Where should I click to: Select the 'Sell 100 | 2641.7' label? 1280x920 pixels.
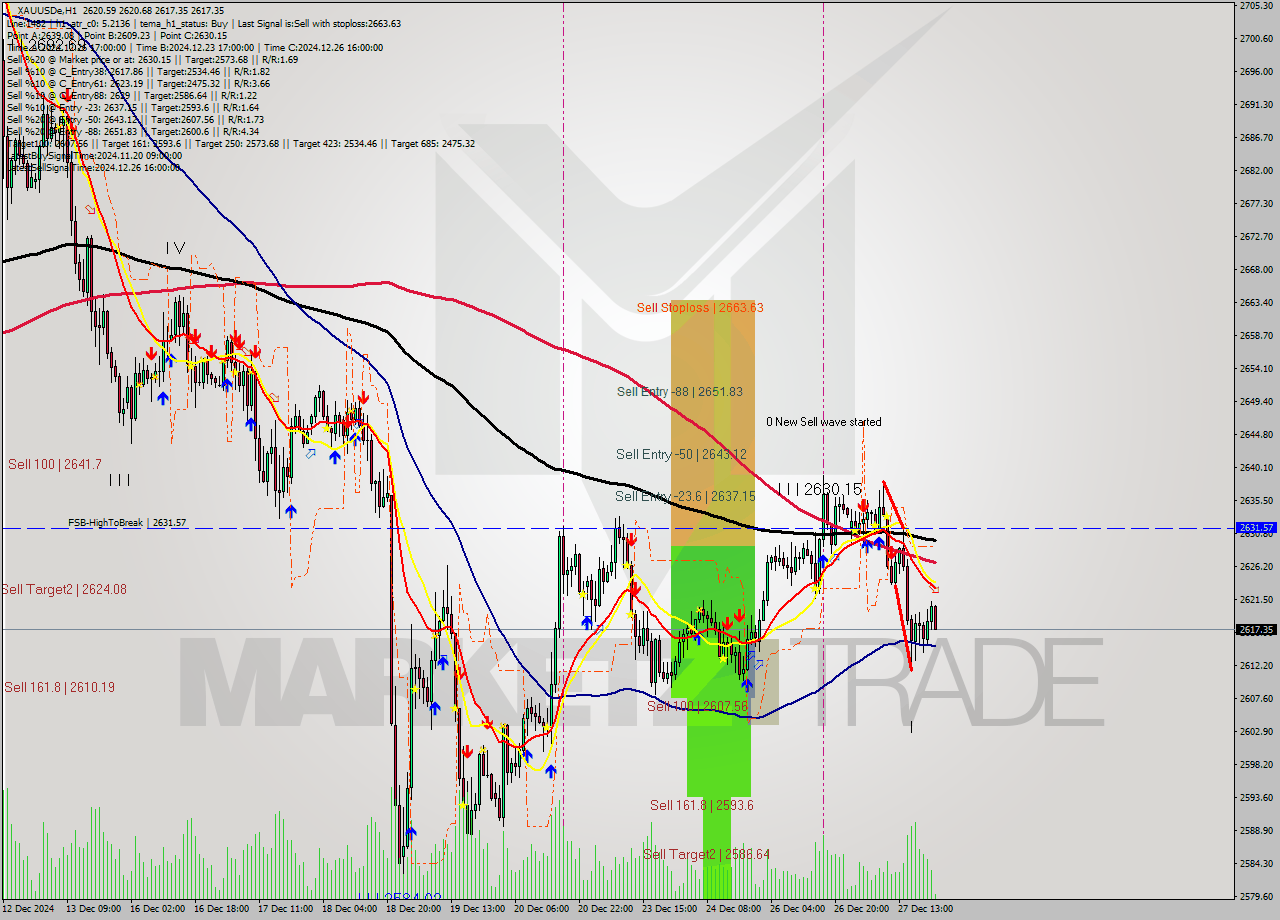pos(55,464)
